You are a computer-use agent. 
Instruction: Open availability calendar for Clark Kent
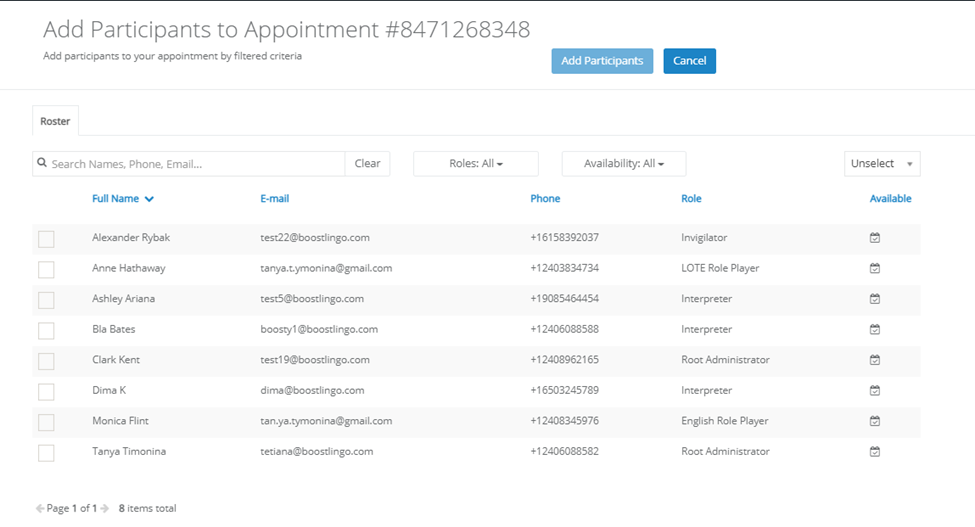[874, 359]
